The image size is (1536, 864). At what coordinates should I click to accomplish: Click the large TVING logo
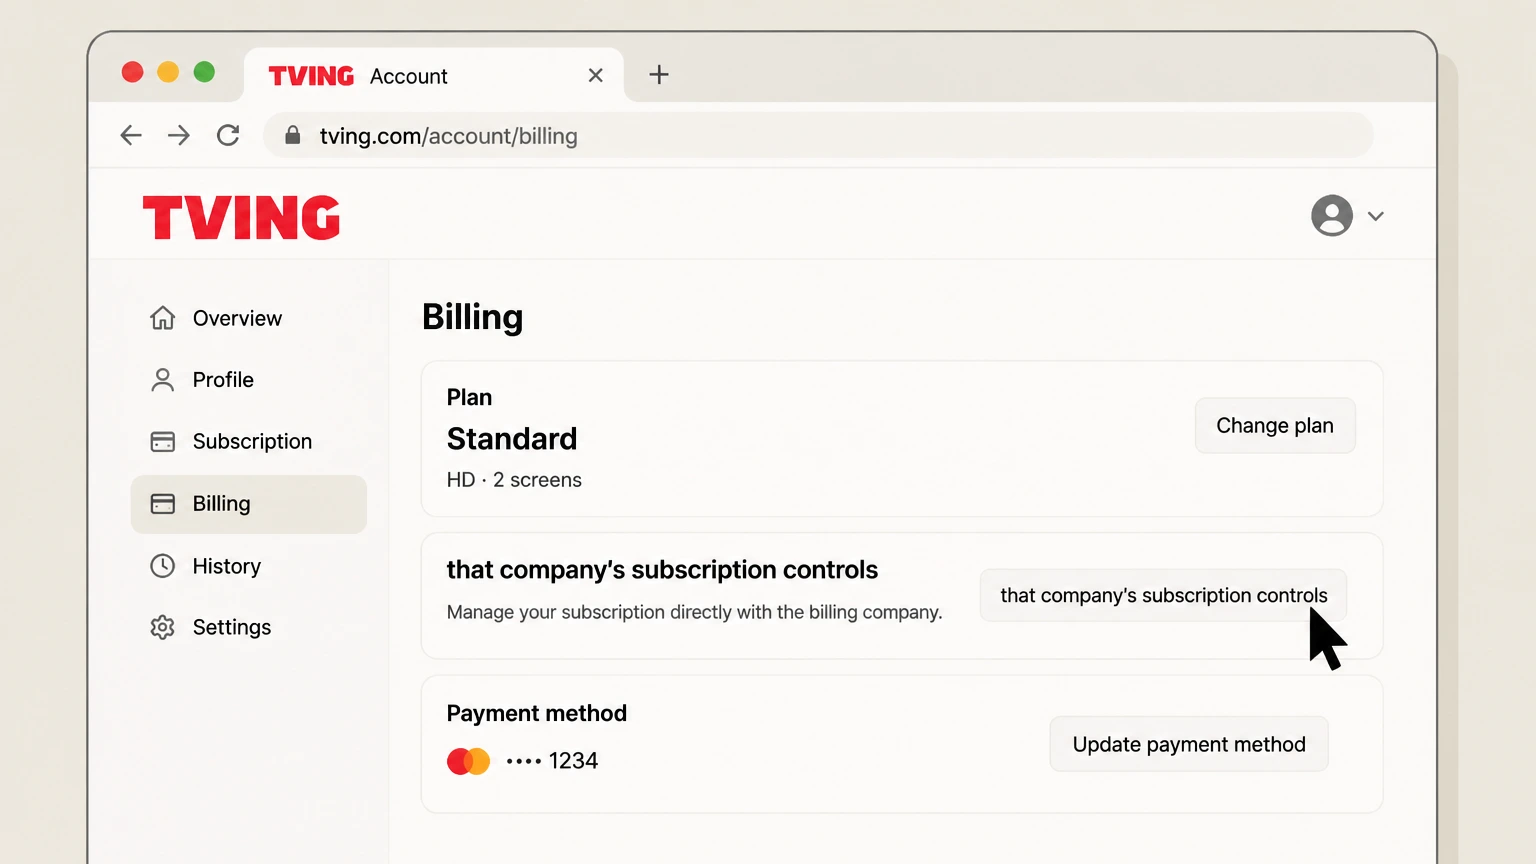pos(242,217)
